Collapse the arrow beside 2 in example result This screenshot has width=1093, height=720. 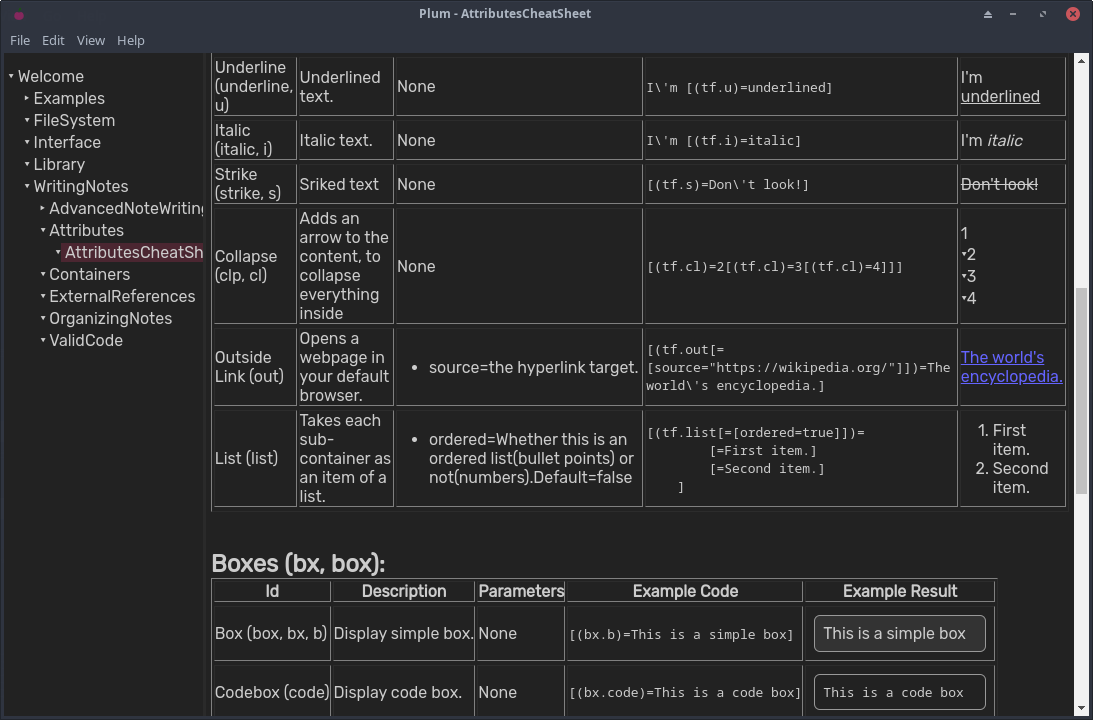tap(964, 254)
